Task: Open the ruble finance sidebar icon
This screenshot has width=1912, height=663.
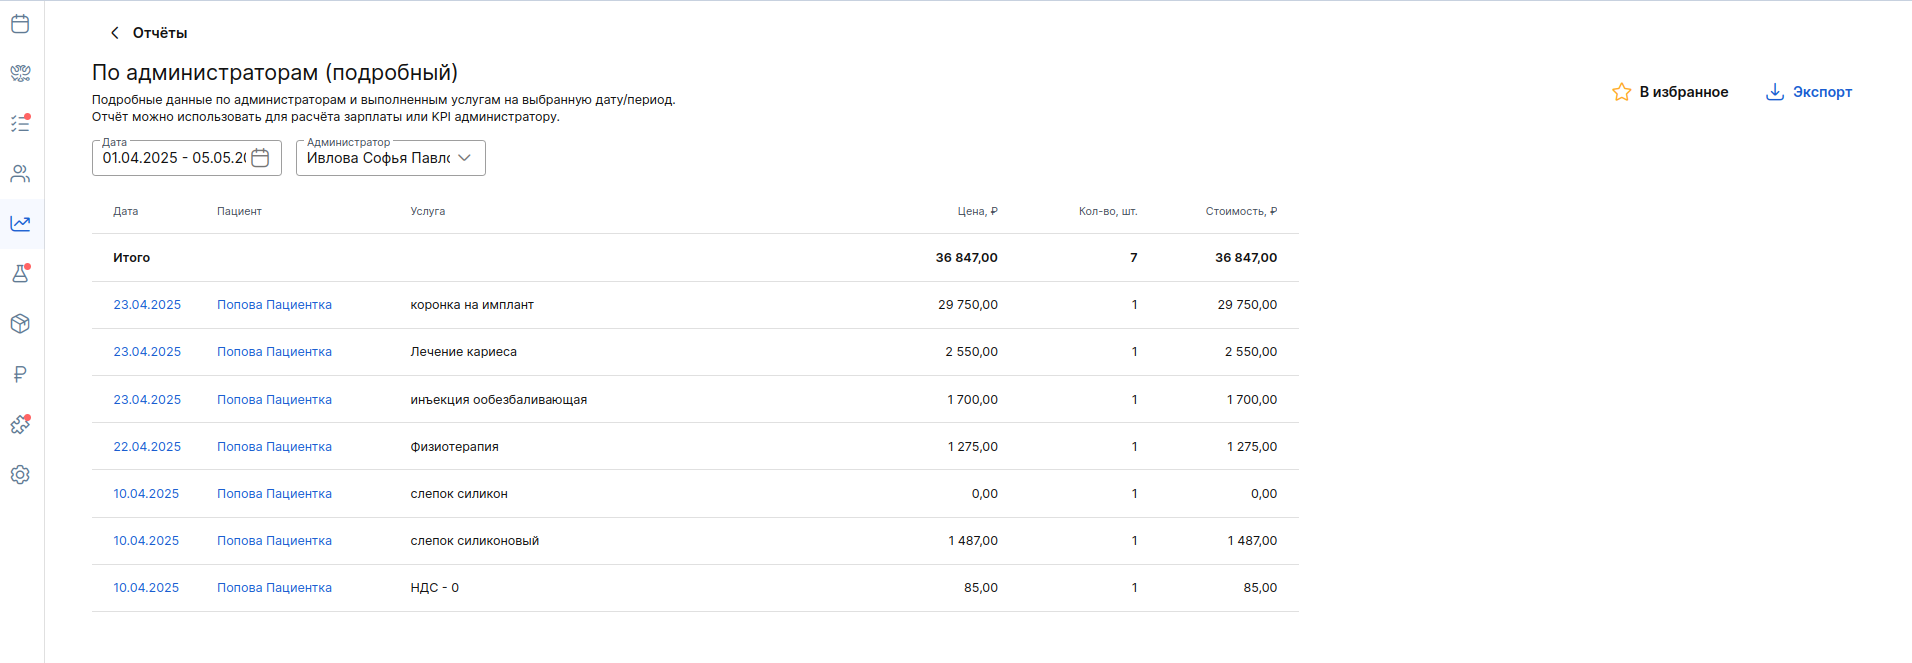Action: click(x=20, y=374)
